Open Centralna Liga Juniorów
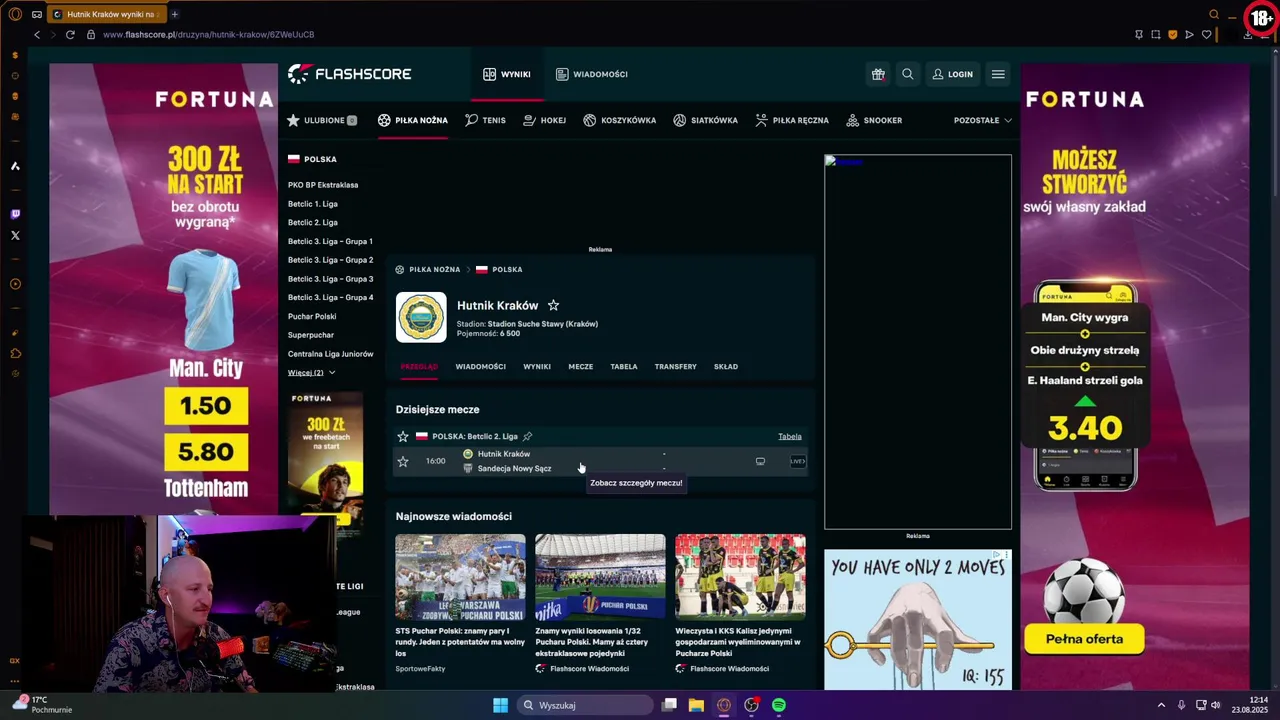The width and height of the screenshot is (1280, 720). [x=330, y=354]
